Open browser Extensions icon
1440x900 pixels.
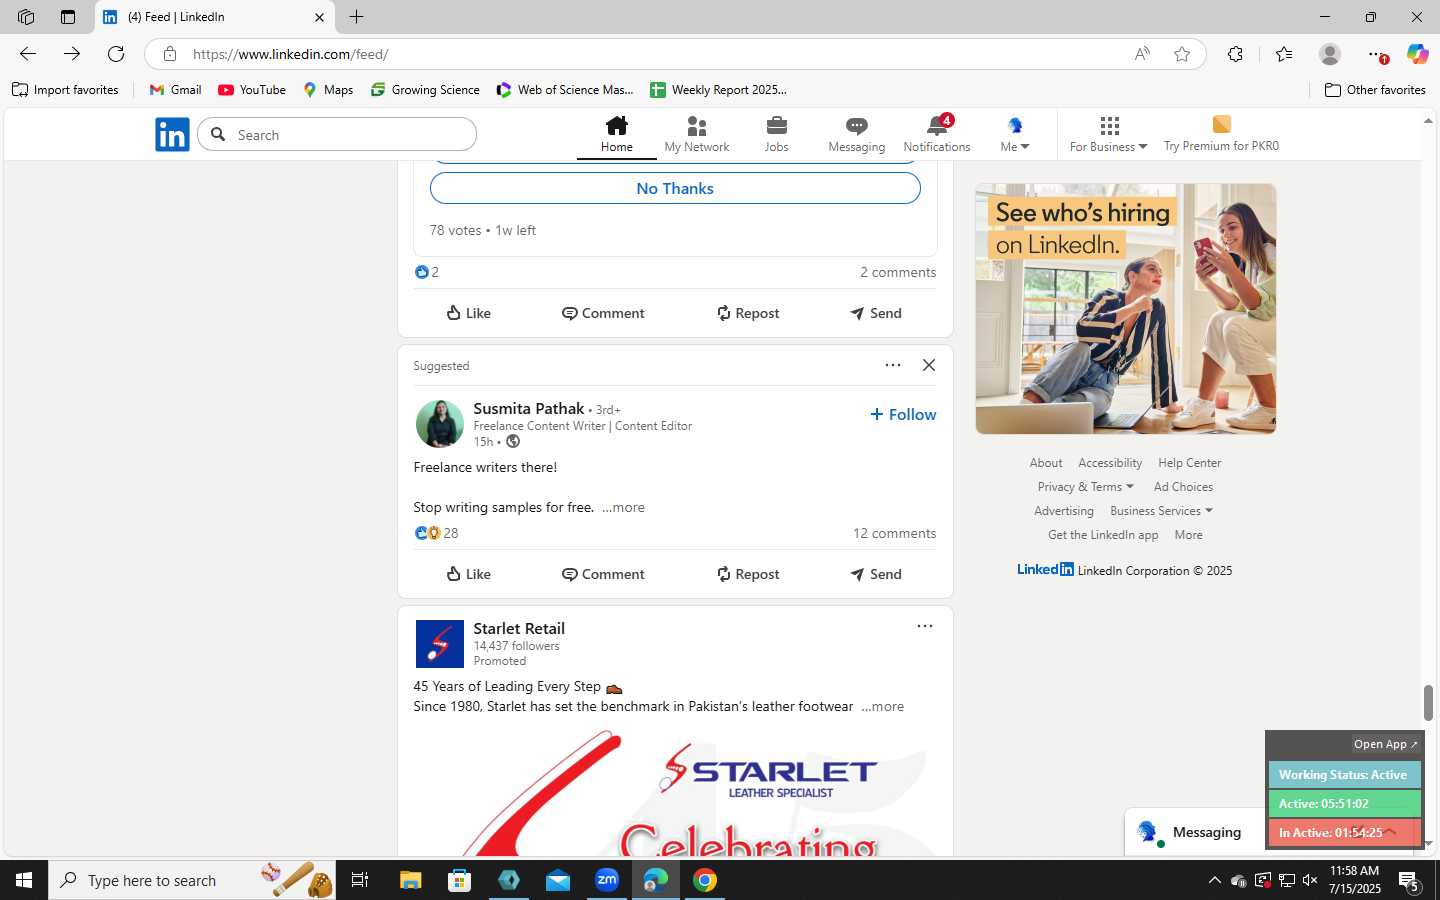tap(1235, 54)
